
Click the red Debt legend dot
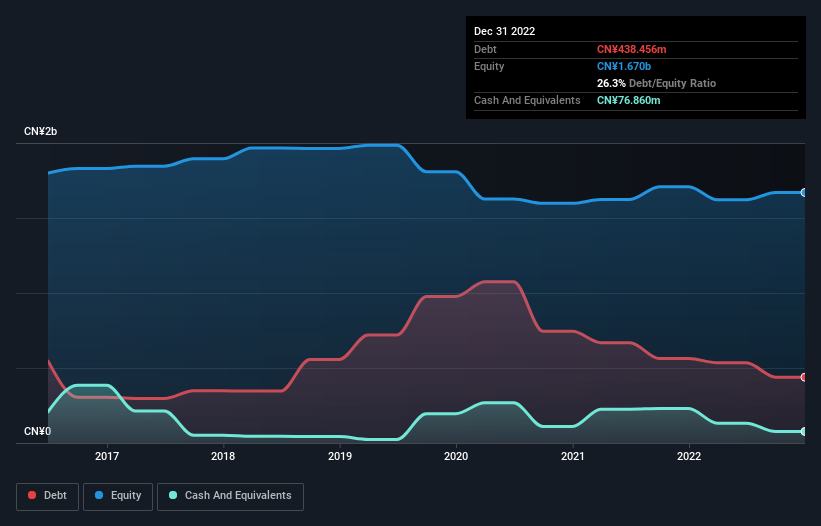pos(32,495)
